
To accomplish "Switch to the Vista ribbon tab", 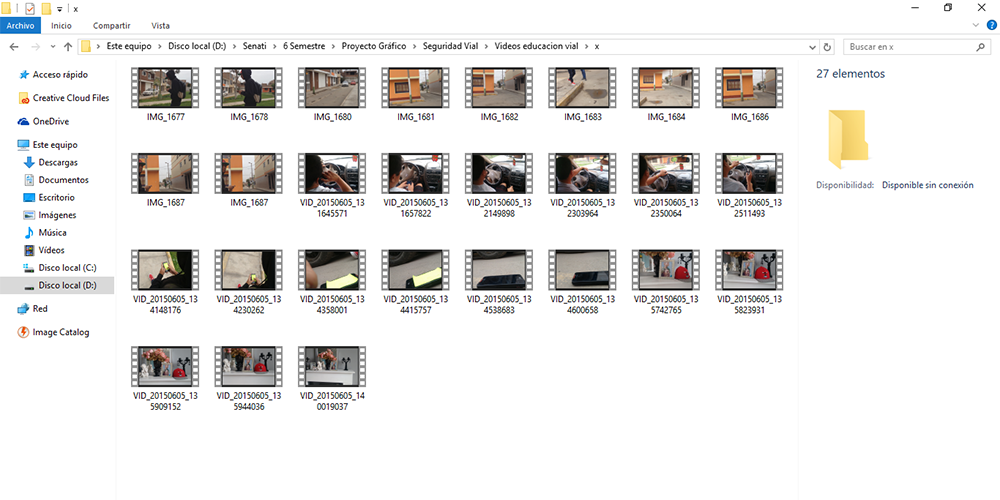I will click(160, 26).
